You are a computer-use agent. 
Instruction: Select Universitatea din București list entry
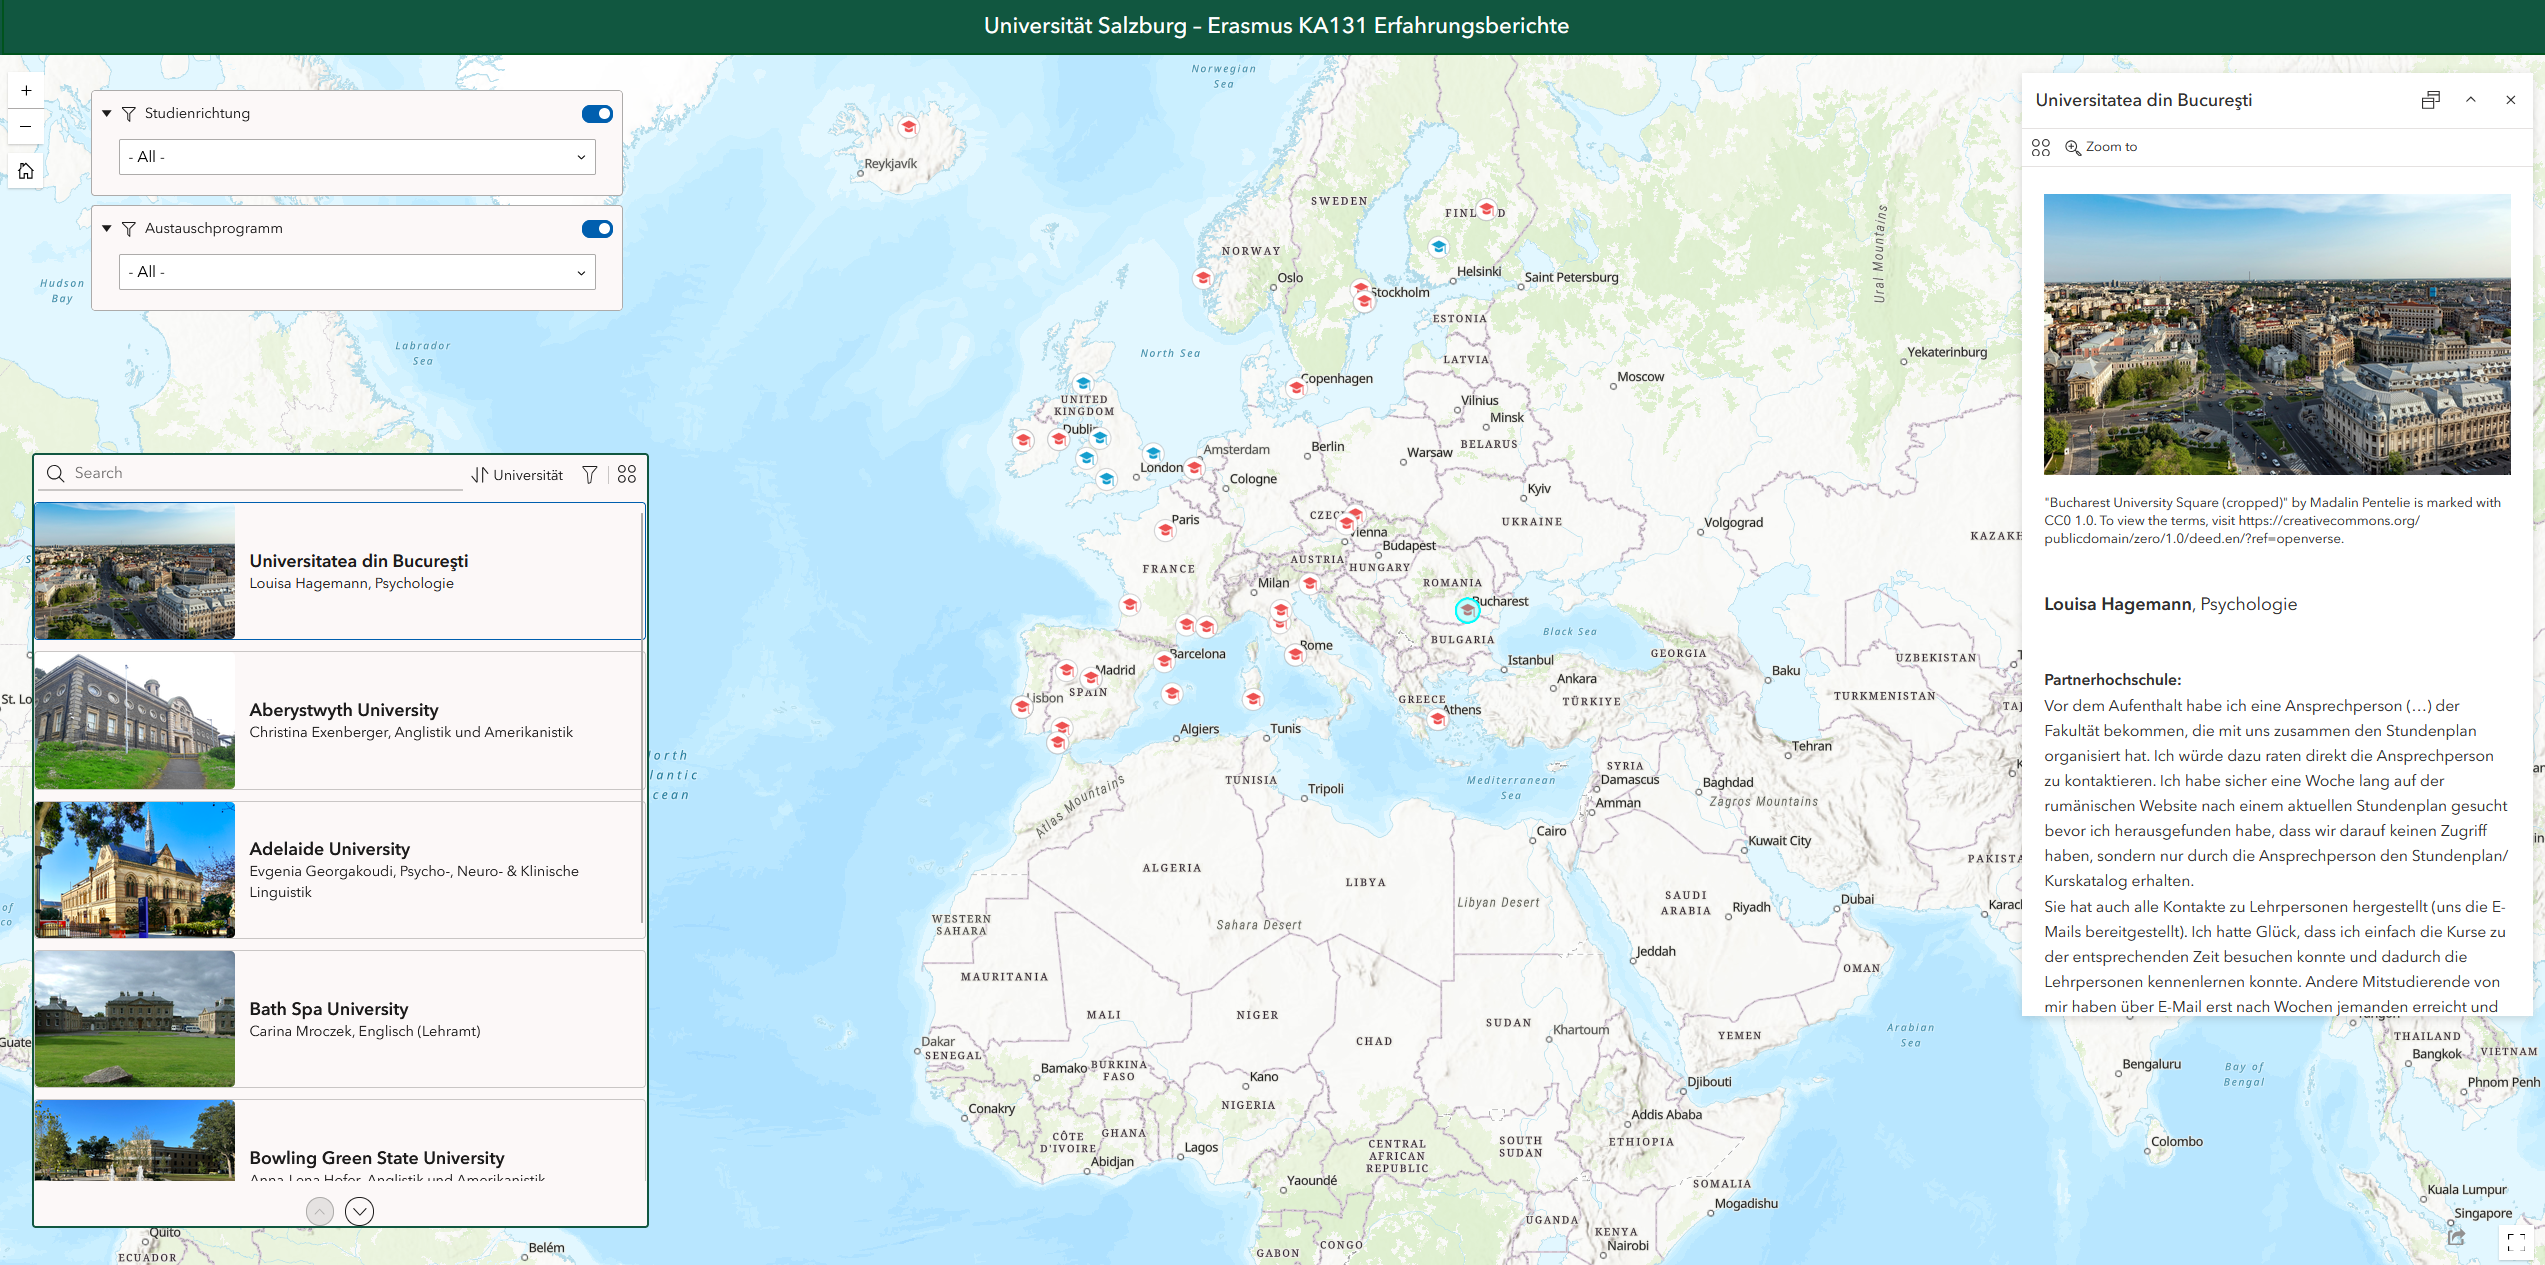point(340,571)
